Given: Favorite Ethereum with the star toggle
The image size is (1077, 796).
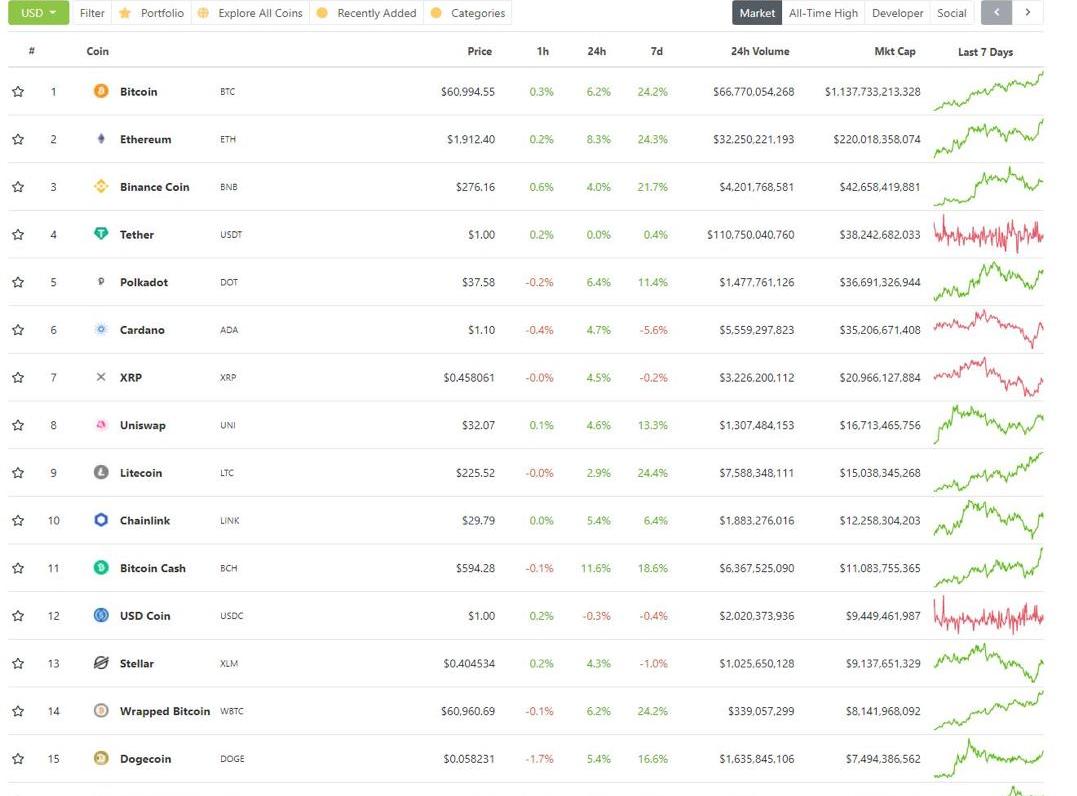Looking at the screenshot, I should [x=18, y=139].
